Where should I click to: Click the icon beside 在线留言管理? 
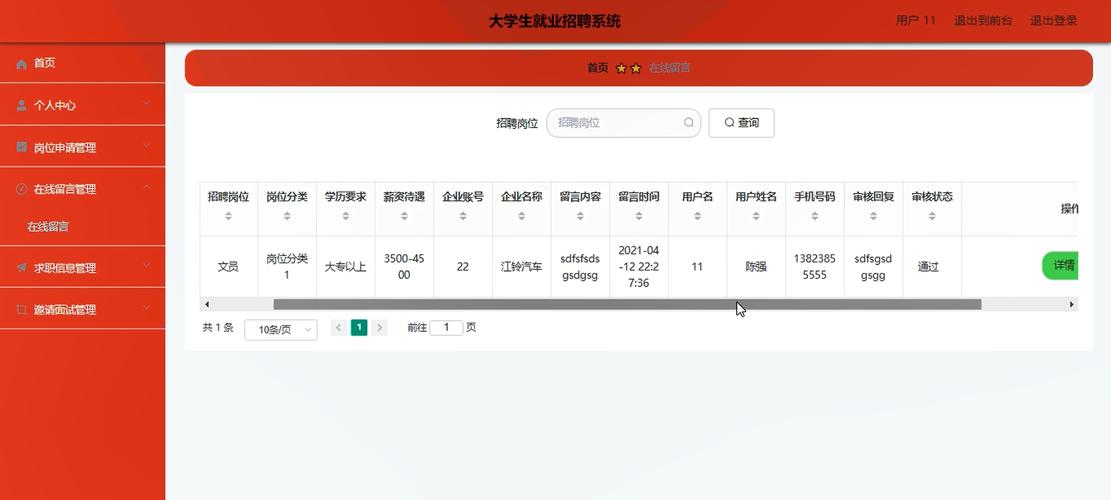(x=22, y=189)
